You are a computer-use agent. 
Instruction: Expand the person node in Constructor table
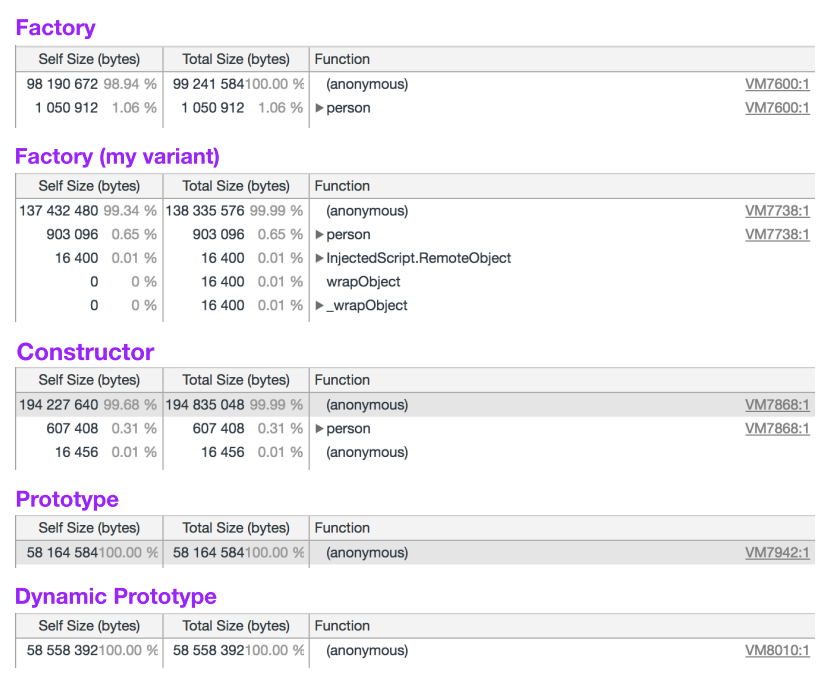point(319,428)
